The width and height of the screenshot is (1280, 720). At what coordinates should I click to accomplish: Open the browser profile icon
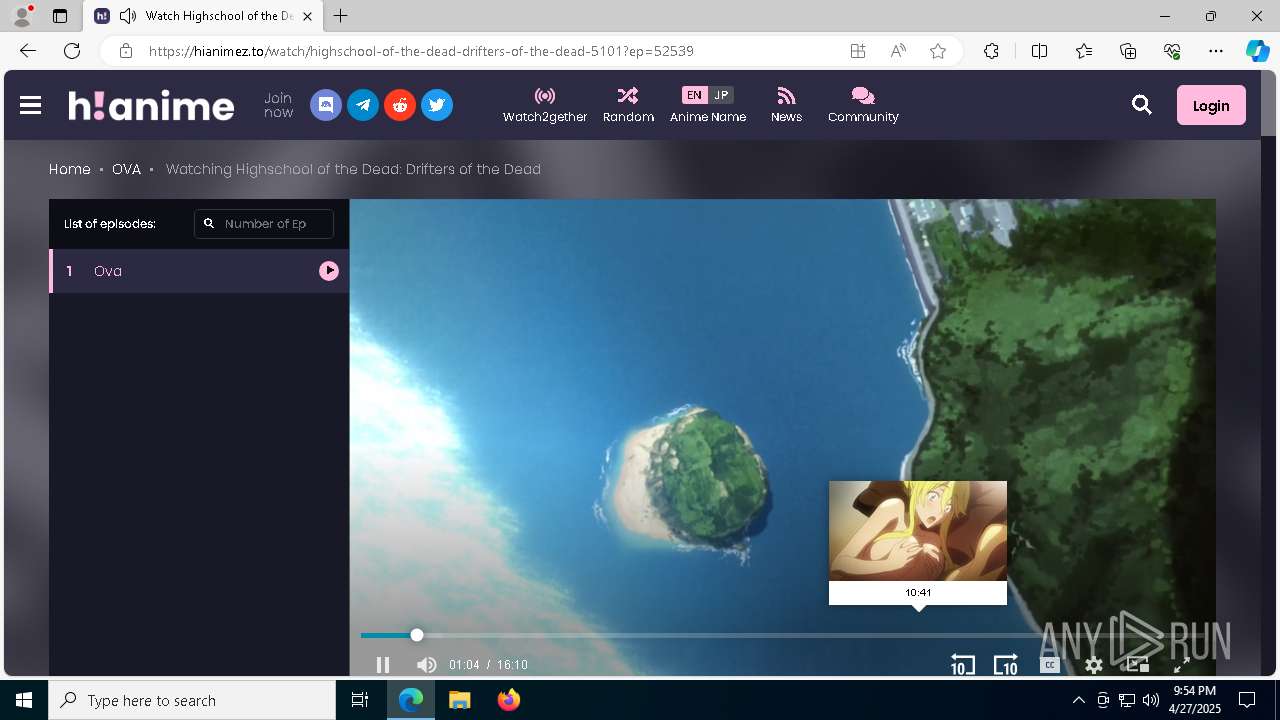click(x=22, y=16)
